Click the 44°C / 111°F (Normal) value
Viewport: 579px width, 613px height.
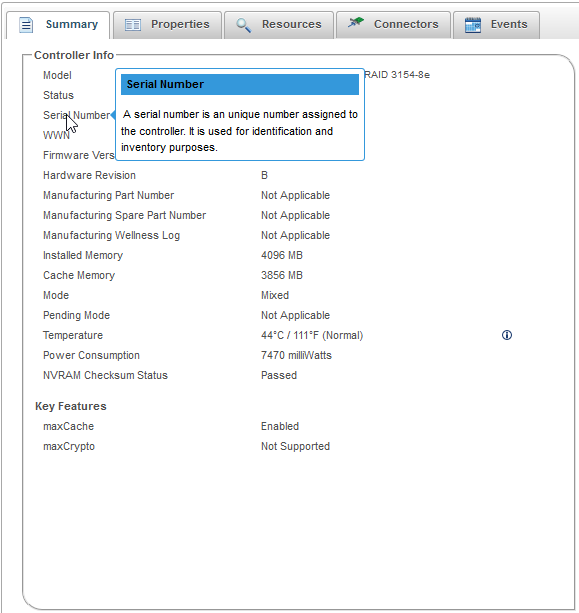point(312,335)
